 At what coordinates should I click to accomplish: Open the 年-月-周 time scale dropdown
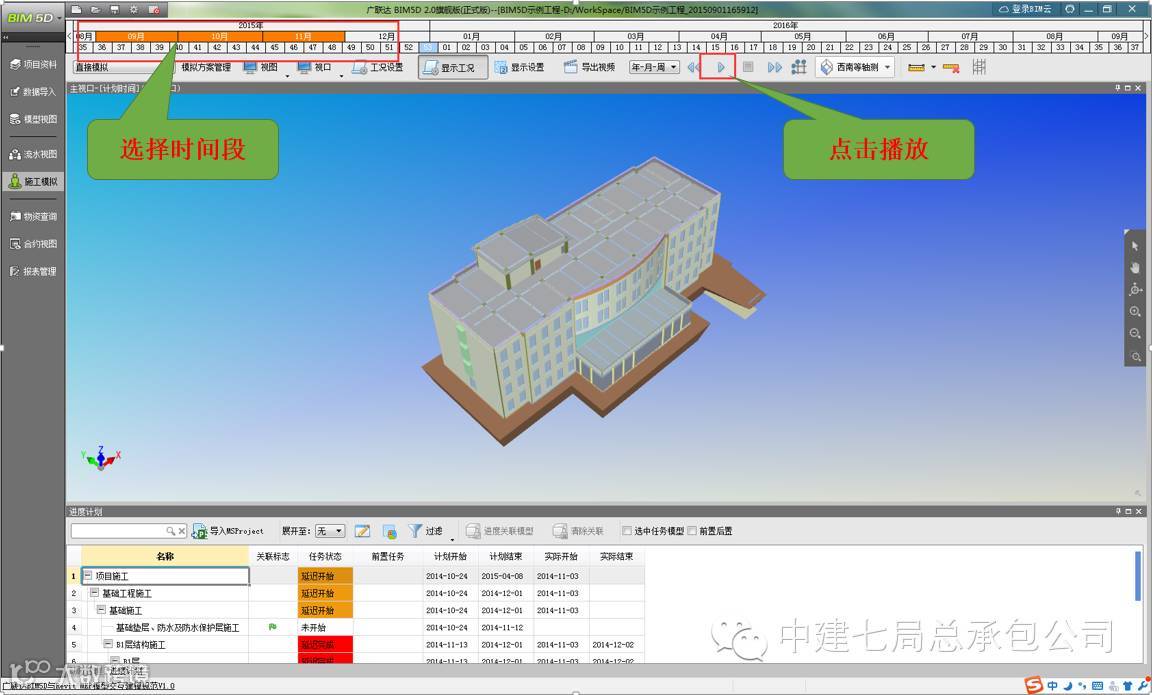[x=654, y=67]
